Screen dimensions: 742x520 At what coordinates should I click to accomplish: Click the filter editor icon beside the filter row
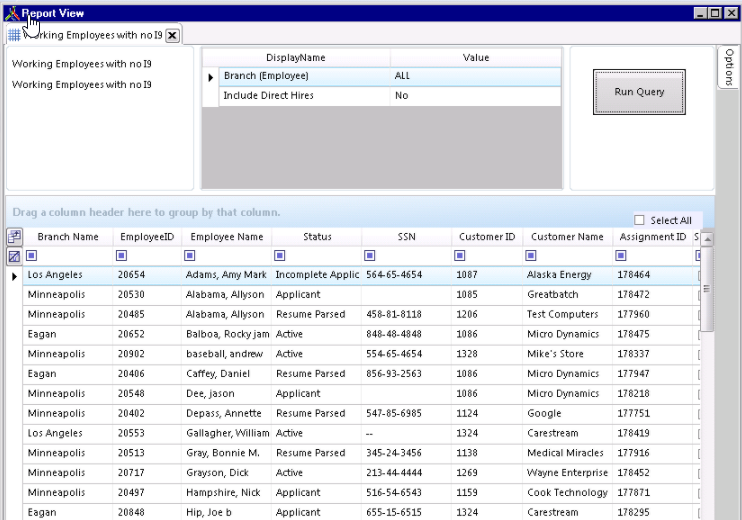[14, 256]
